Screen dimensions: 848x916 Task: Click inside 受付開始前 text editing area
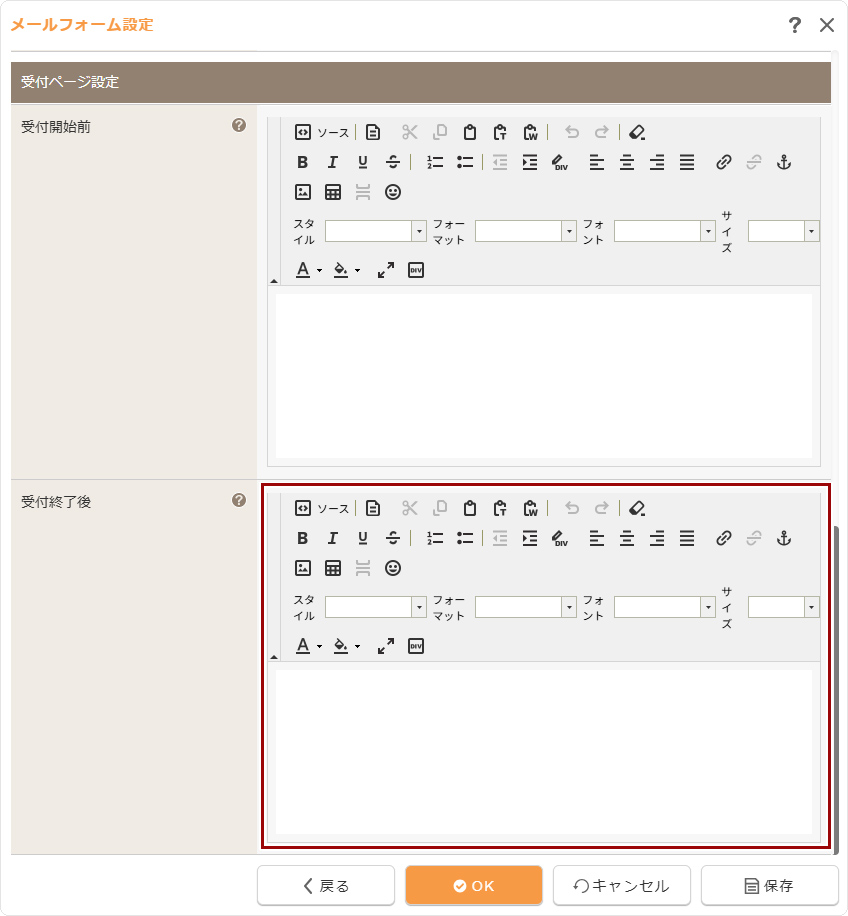coord(544,375)
